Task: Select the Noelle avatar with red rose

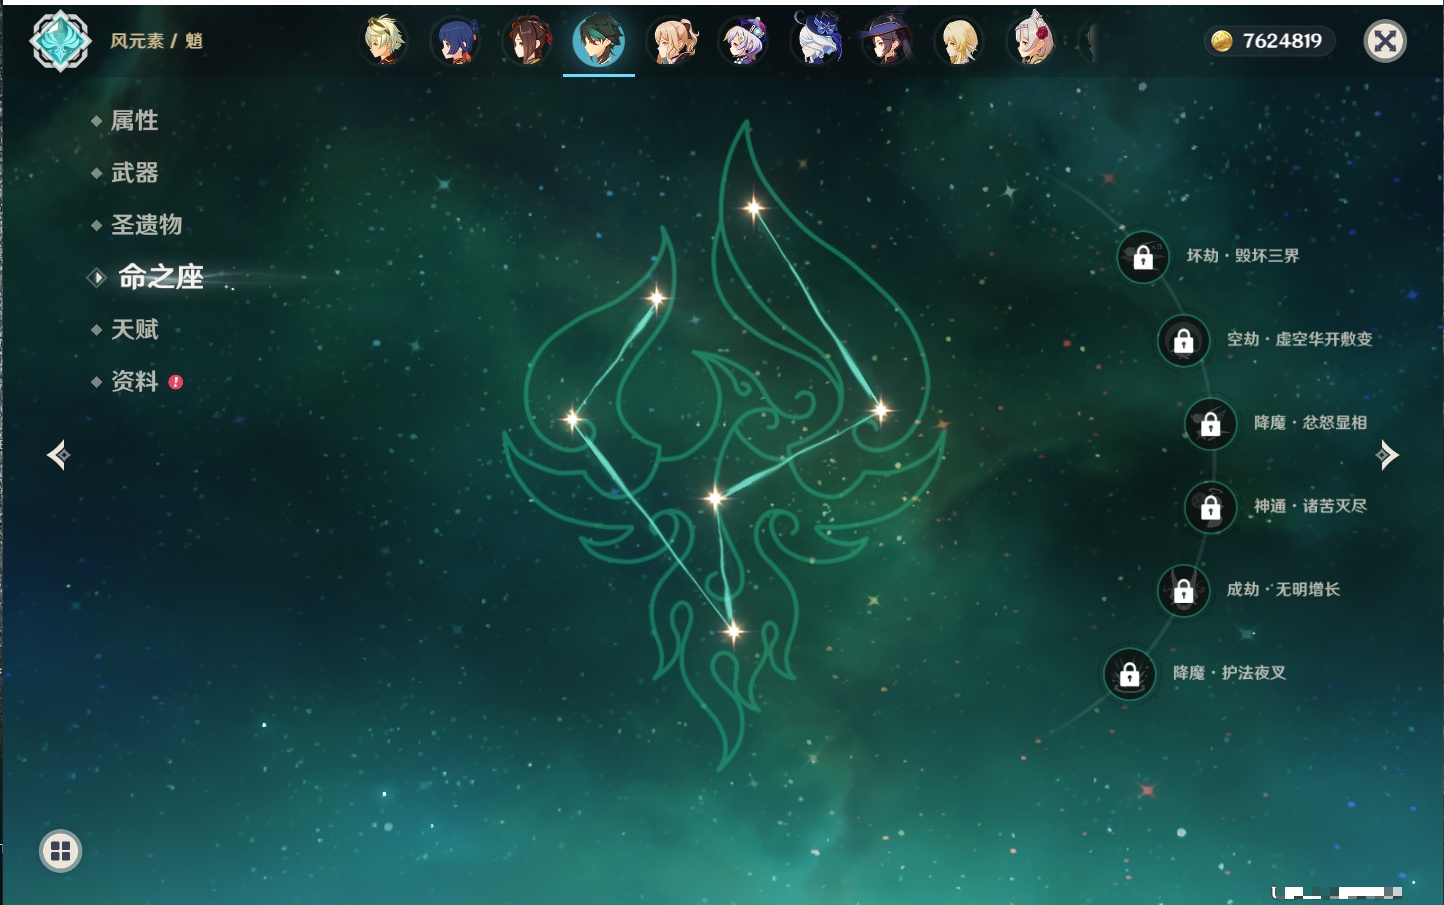Action: point(1033,41)
